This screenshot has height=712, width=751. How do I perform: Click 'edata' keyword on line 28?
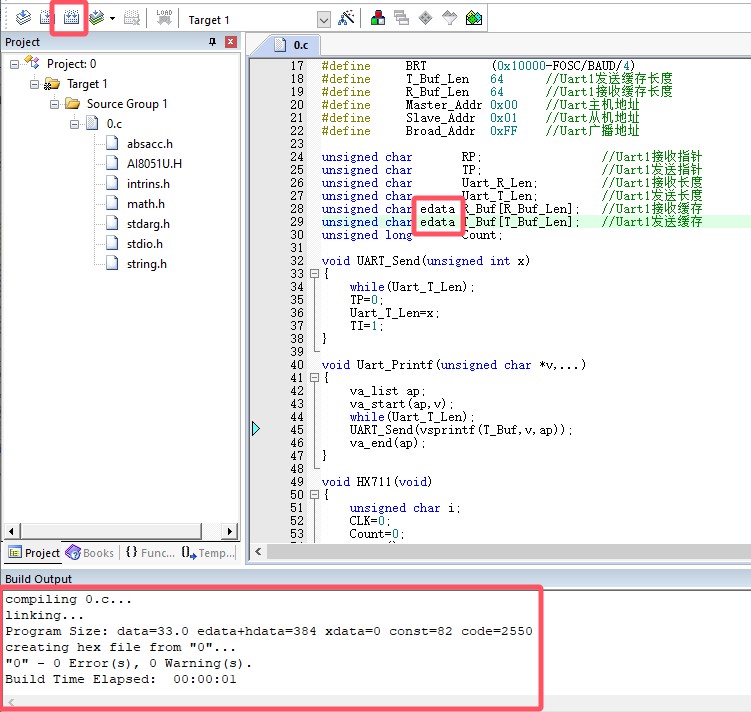point(437,209)
